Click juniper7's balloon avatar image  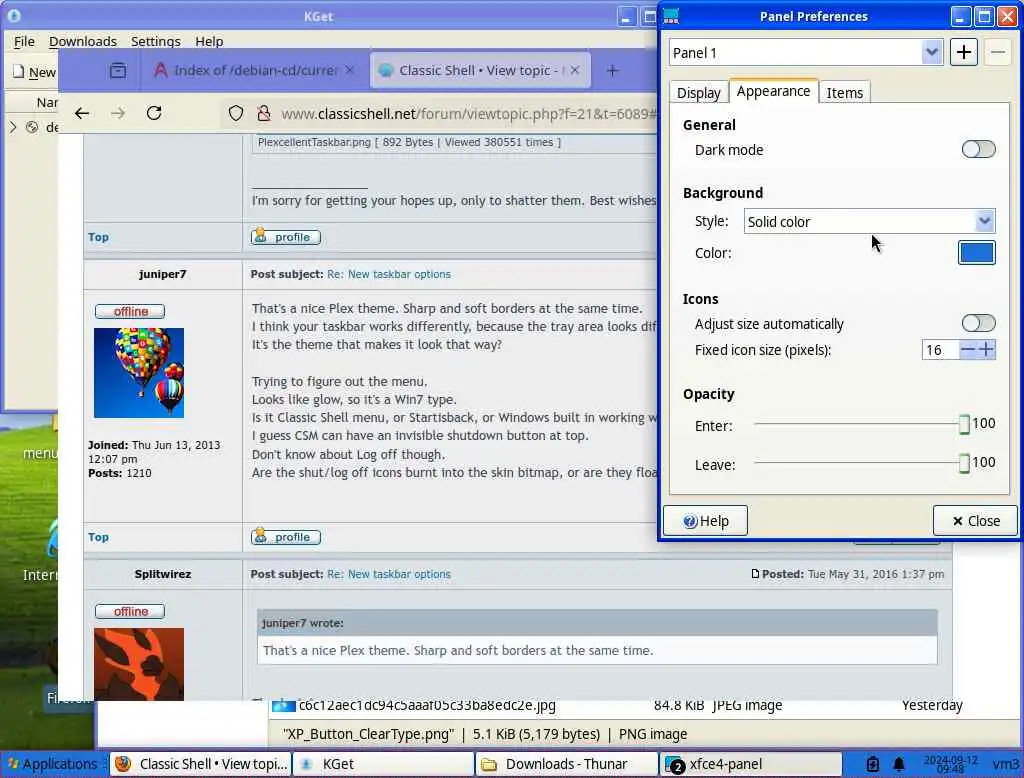pyautogui.click(x=139, y=373)
